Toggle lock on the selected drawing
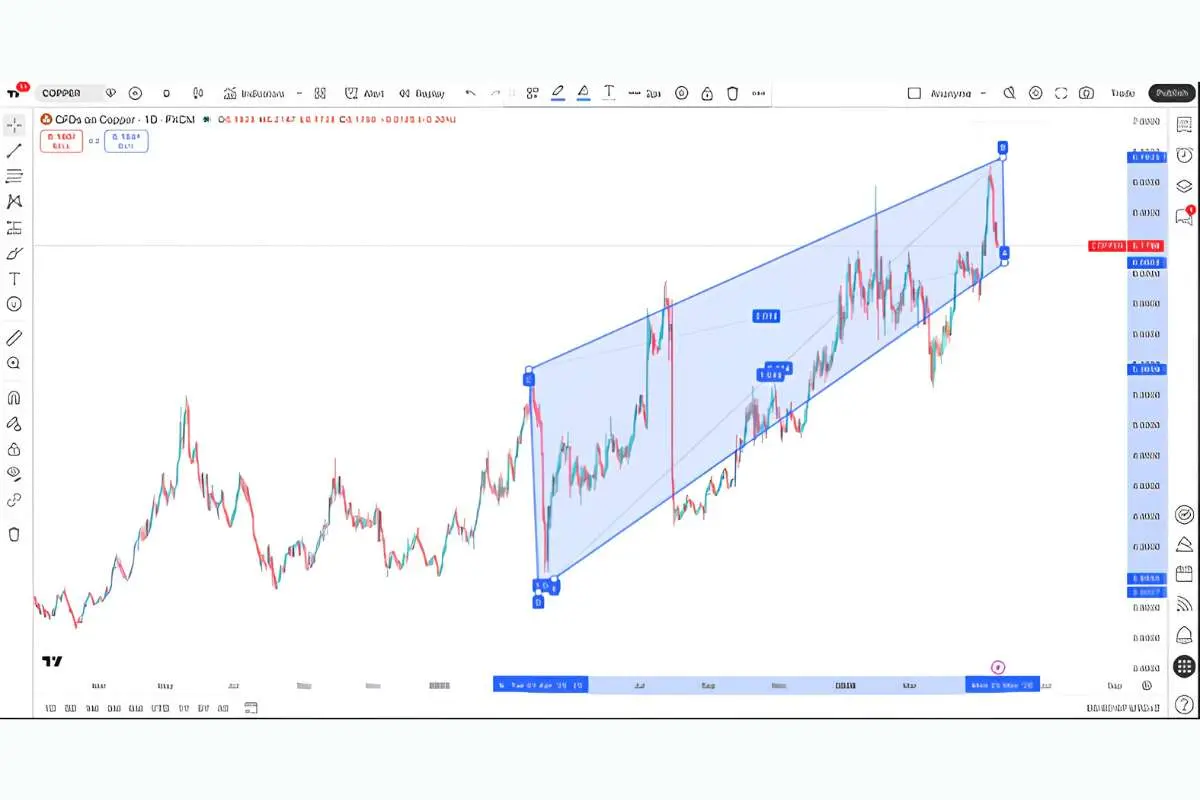1200x800 pixels. click(707, 93)
